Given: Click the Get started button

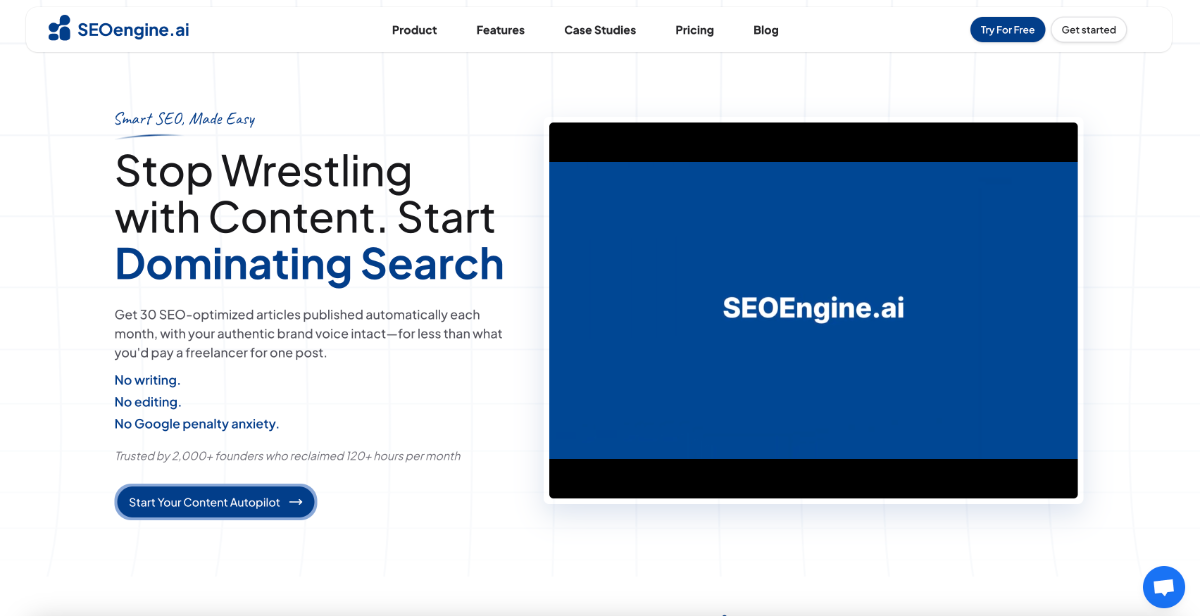Looking at the screenshot, I should tap(1088, 29).
